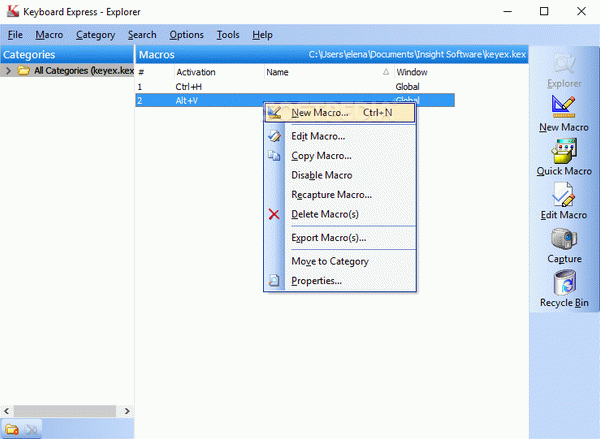Open the Move to Category submenu
The width and height of the screenshot is (600, 439).
(x=340, y=261)
